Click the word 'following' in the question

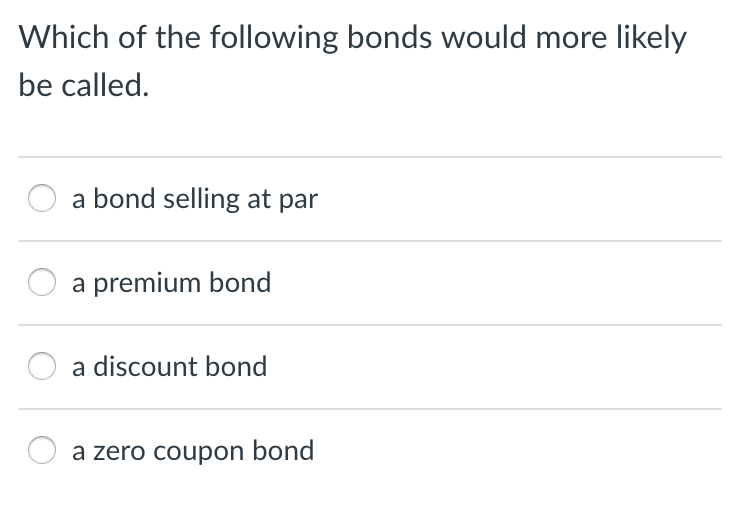point(274,39)
